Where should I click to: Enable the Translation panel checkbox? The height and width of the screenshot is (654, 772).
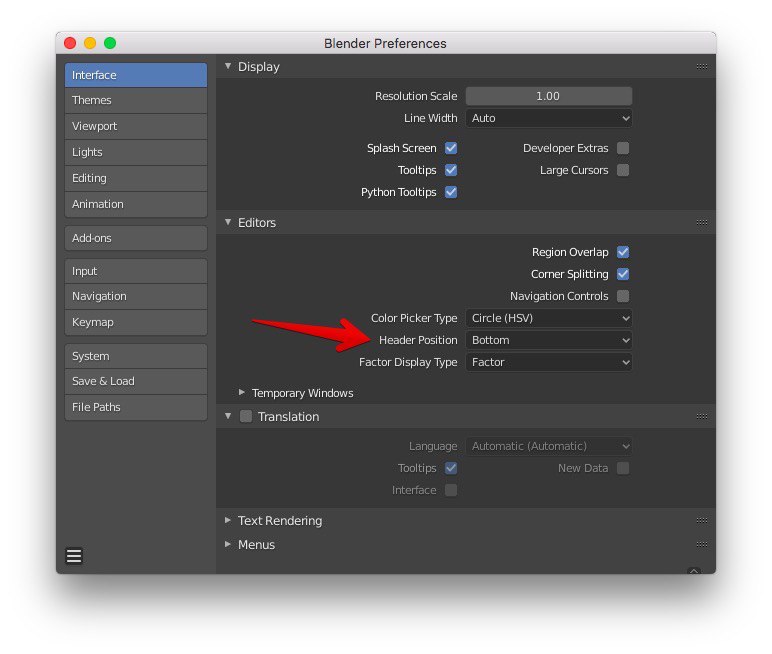coord(246,417)
